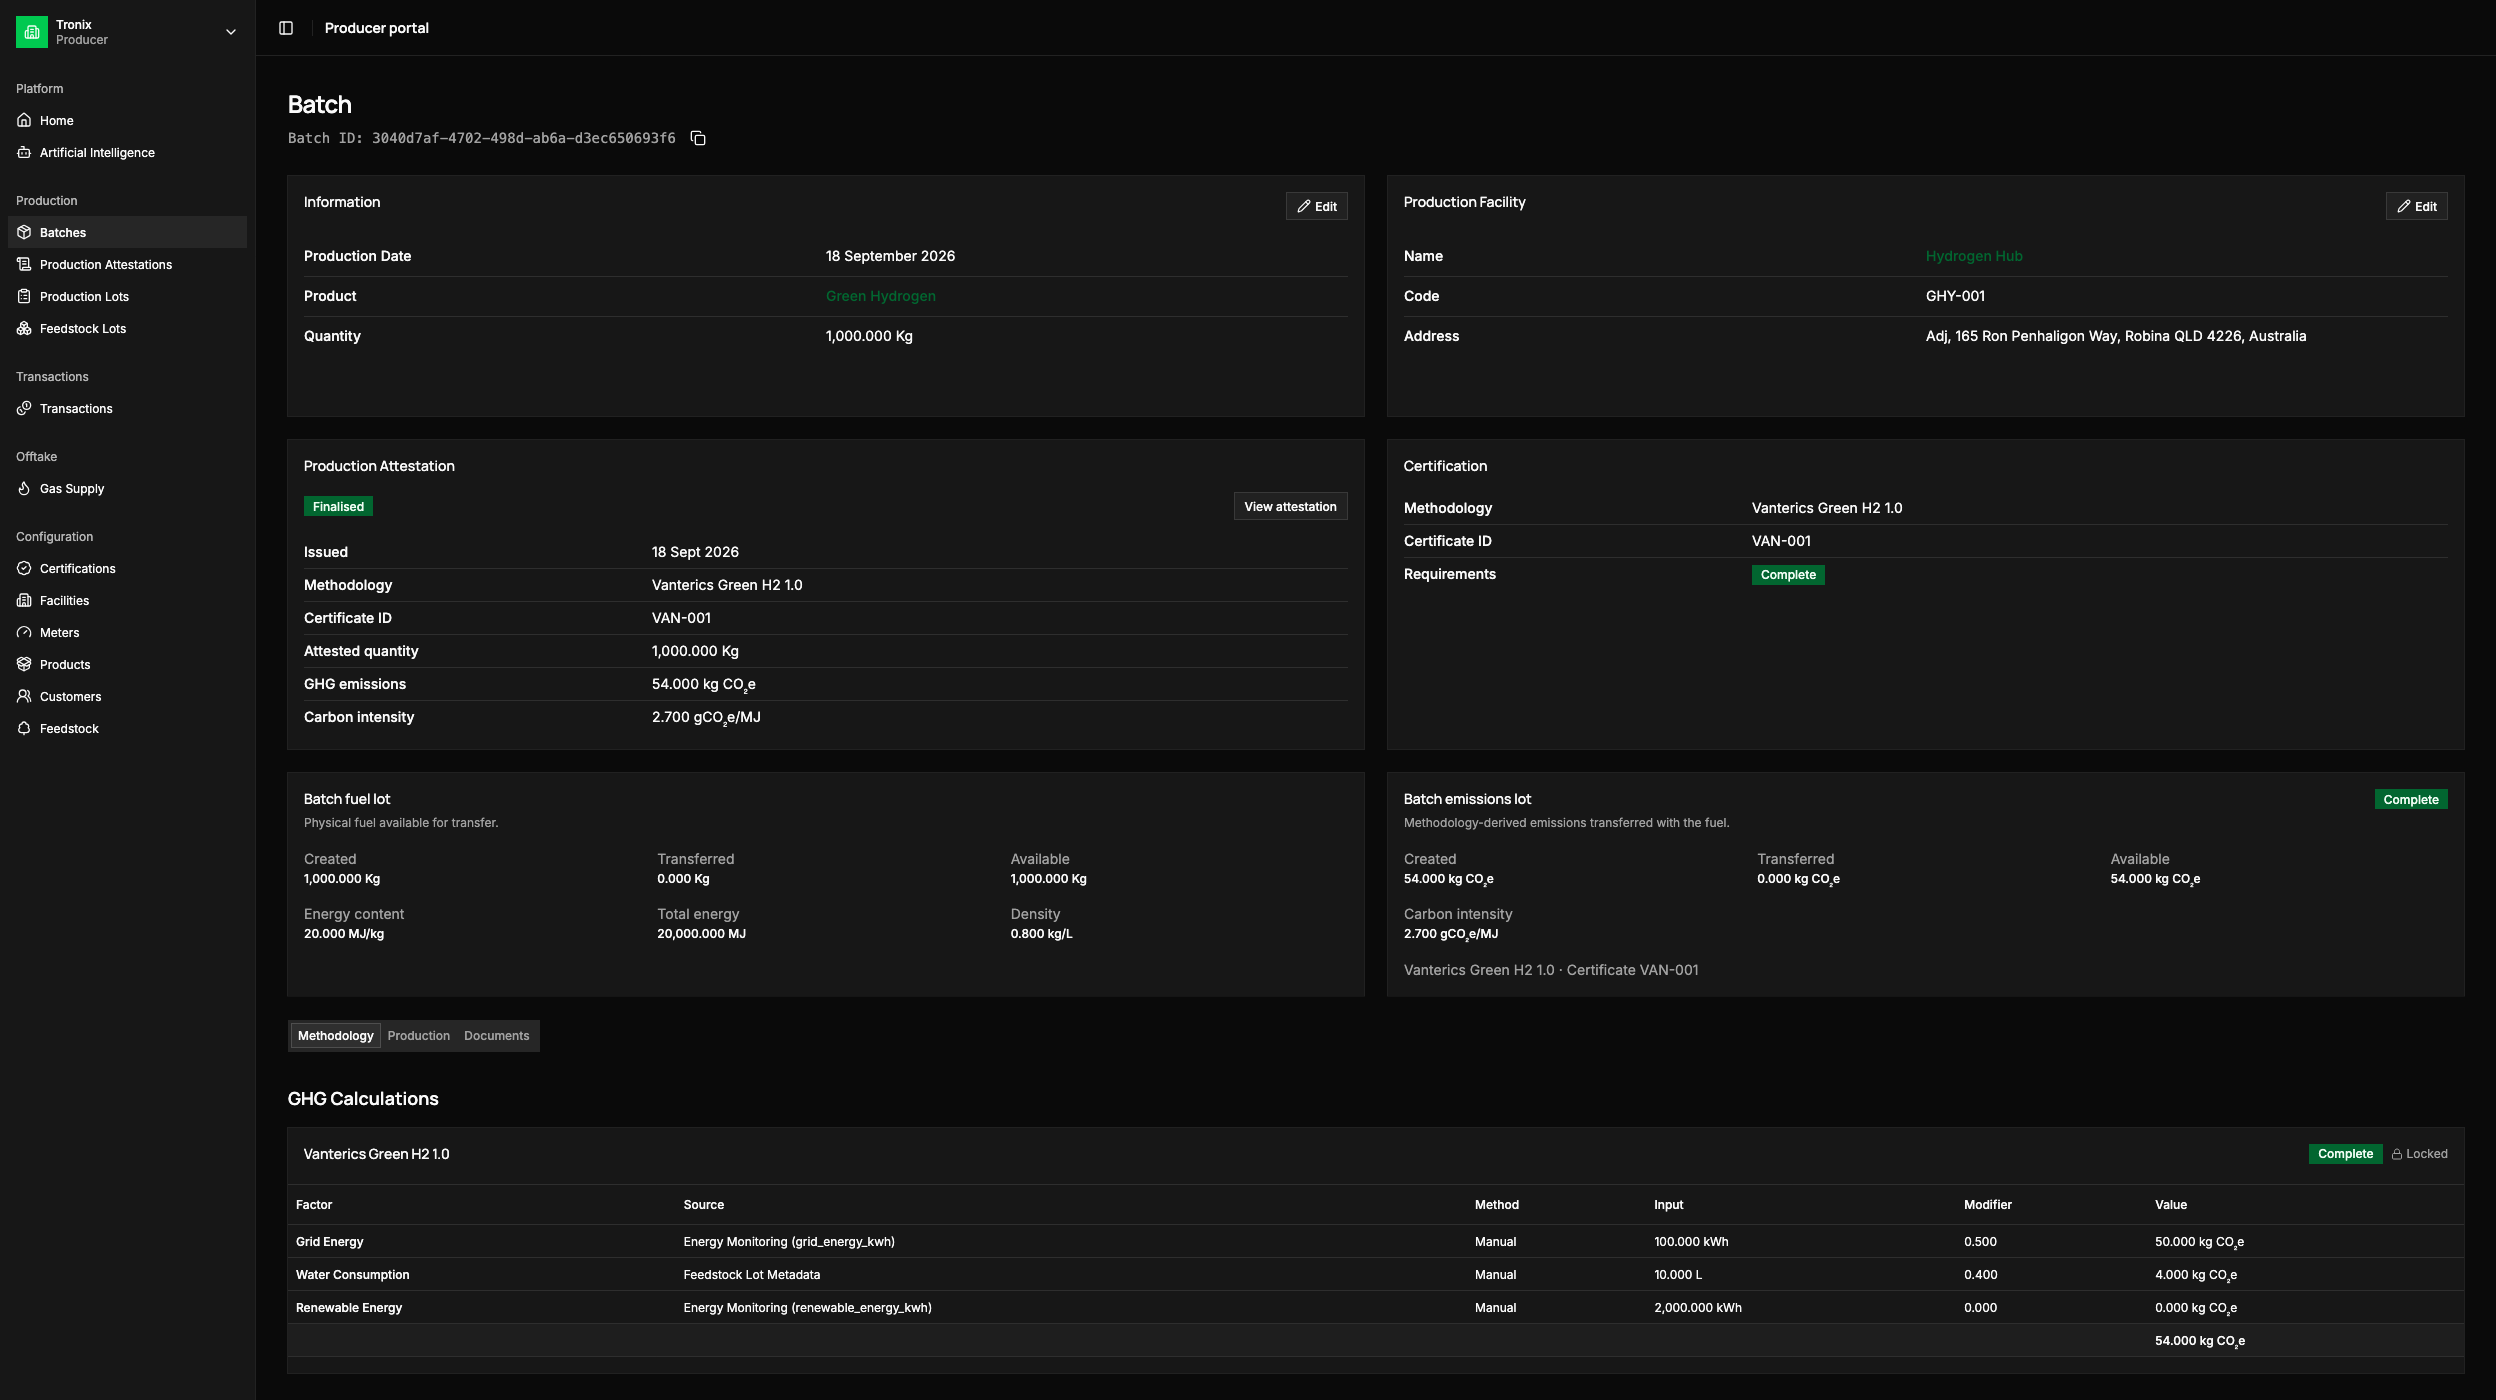This screenshot has height=1400, width=2496.
Task: Click the Value column header
Action: [2170, 1205]
